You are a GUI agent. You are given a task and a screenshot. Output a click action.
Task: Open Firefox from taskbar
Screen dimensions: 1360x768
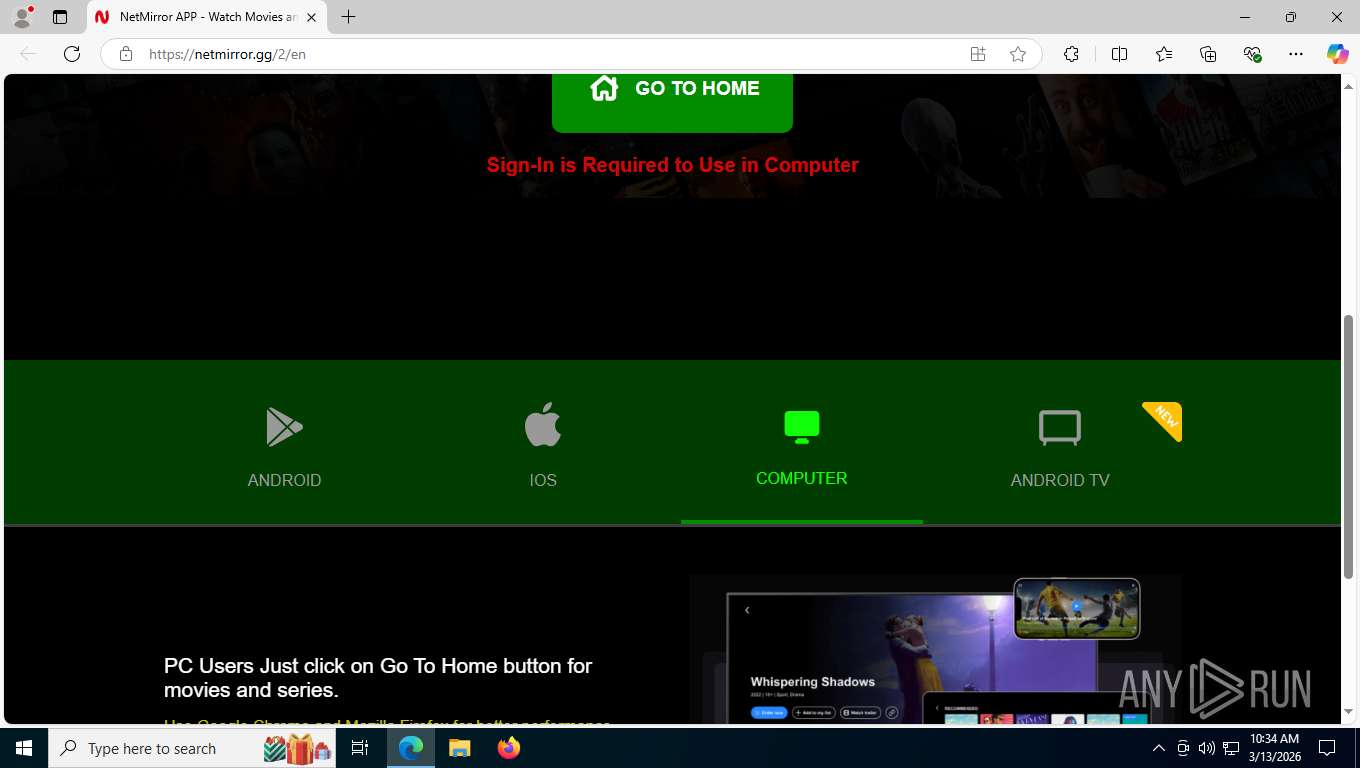pos(509,748)
